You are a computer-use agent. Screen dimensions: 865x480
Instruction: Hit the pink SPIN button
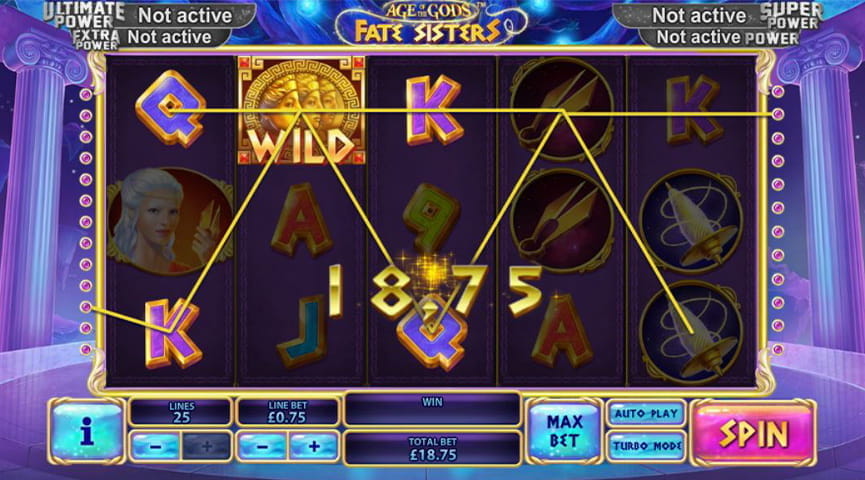pos(754,433)
